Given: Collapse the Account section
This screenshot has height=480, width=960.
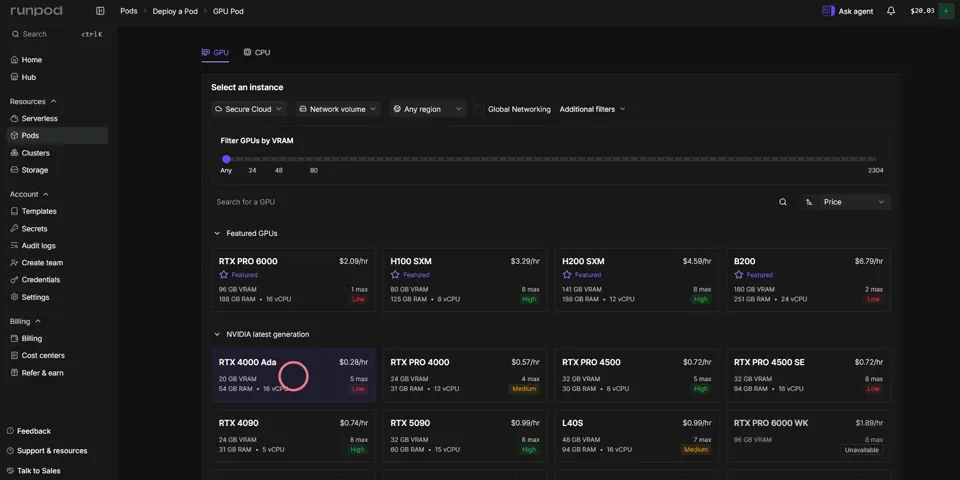Looking at the screenshot, I should click(x=29, y=194).
